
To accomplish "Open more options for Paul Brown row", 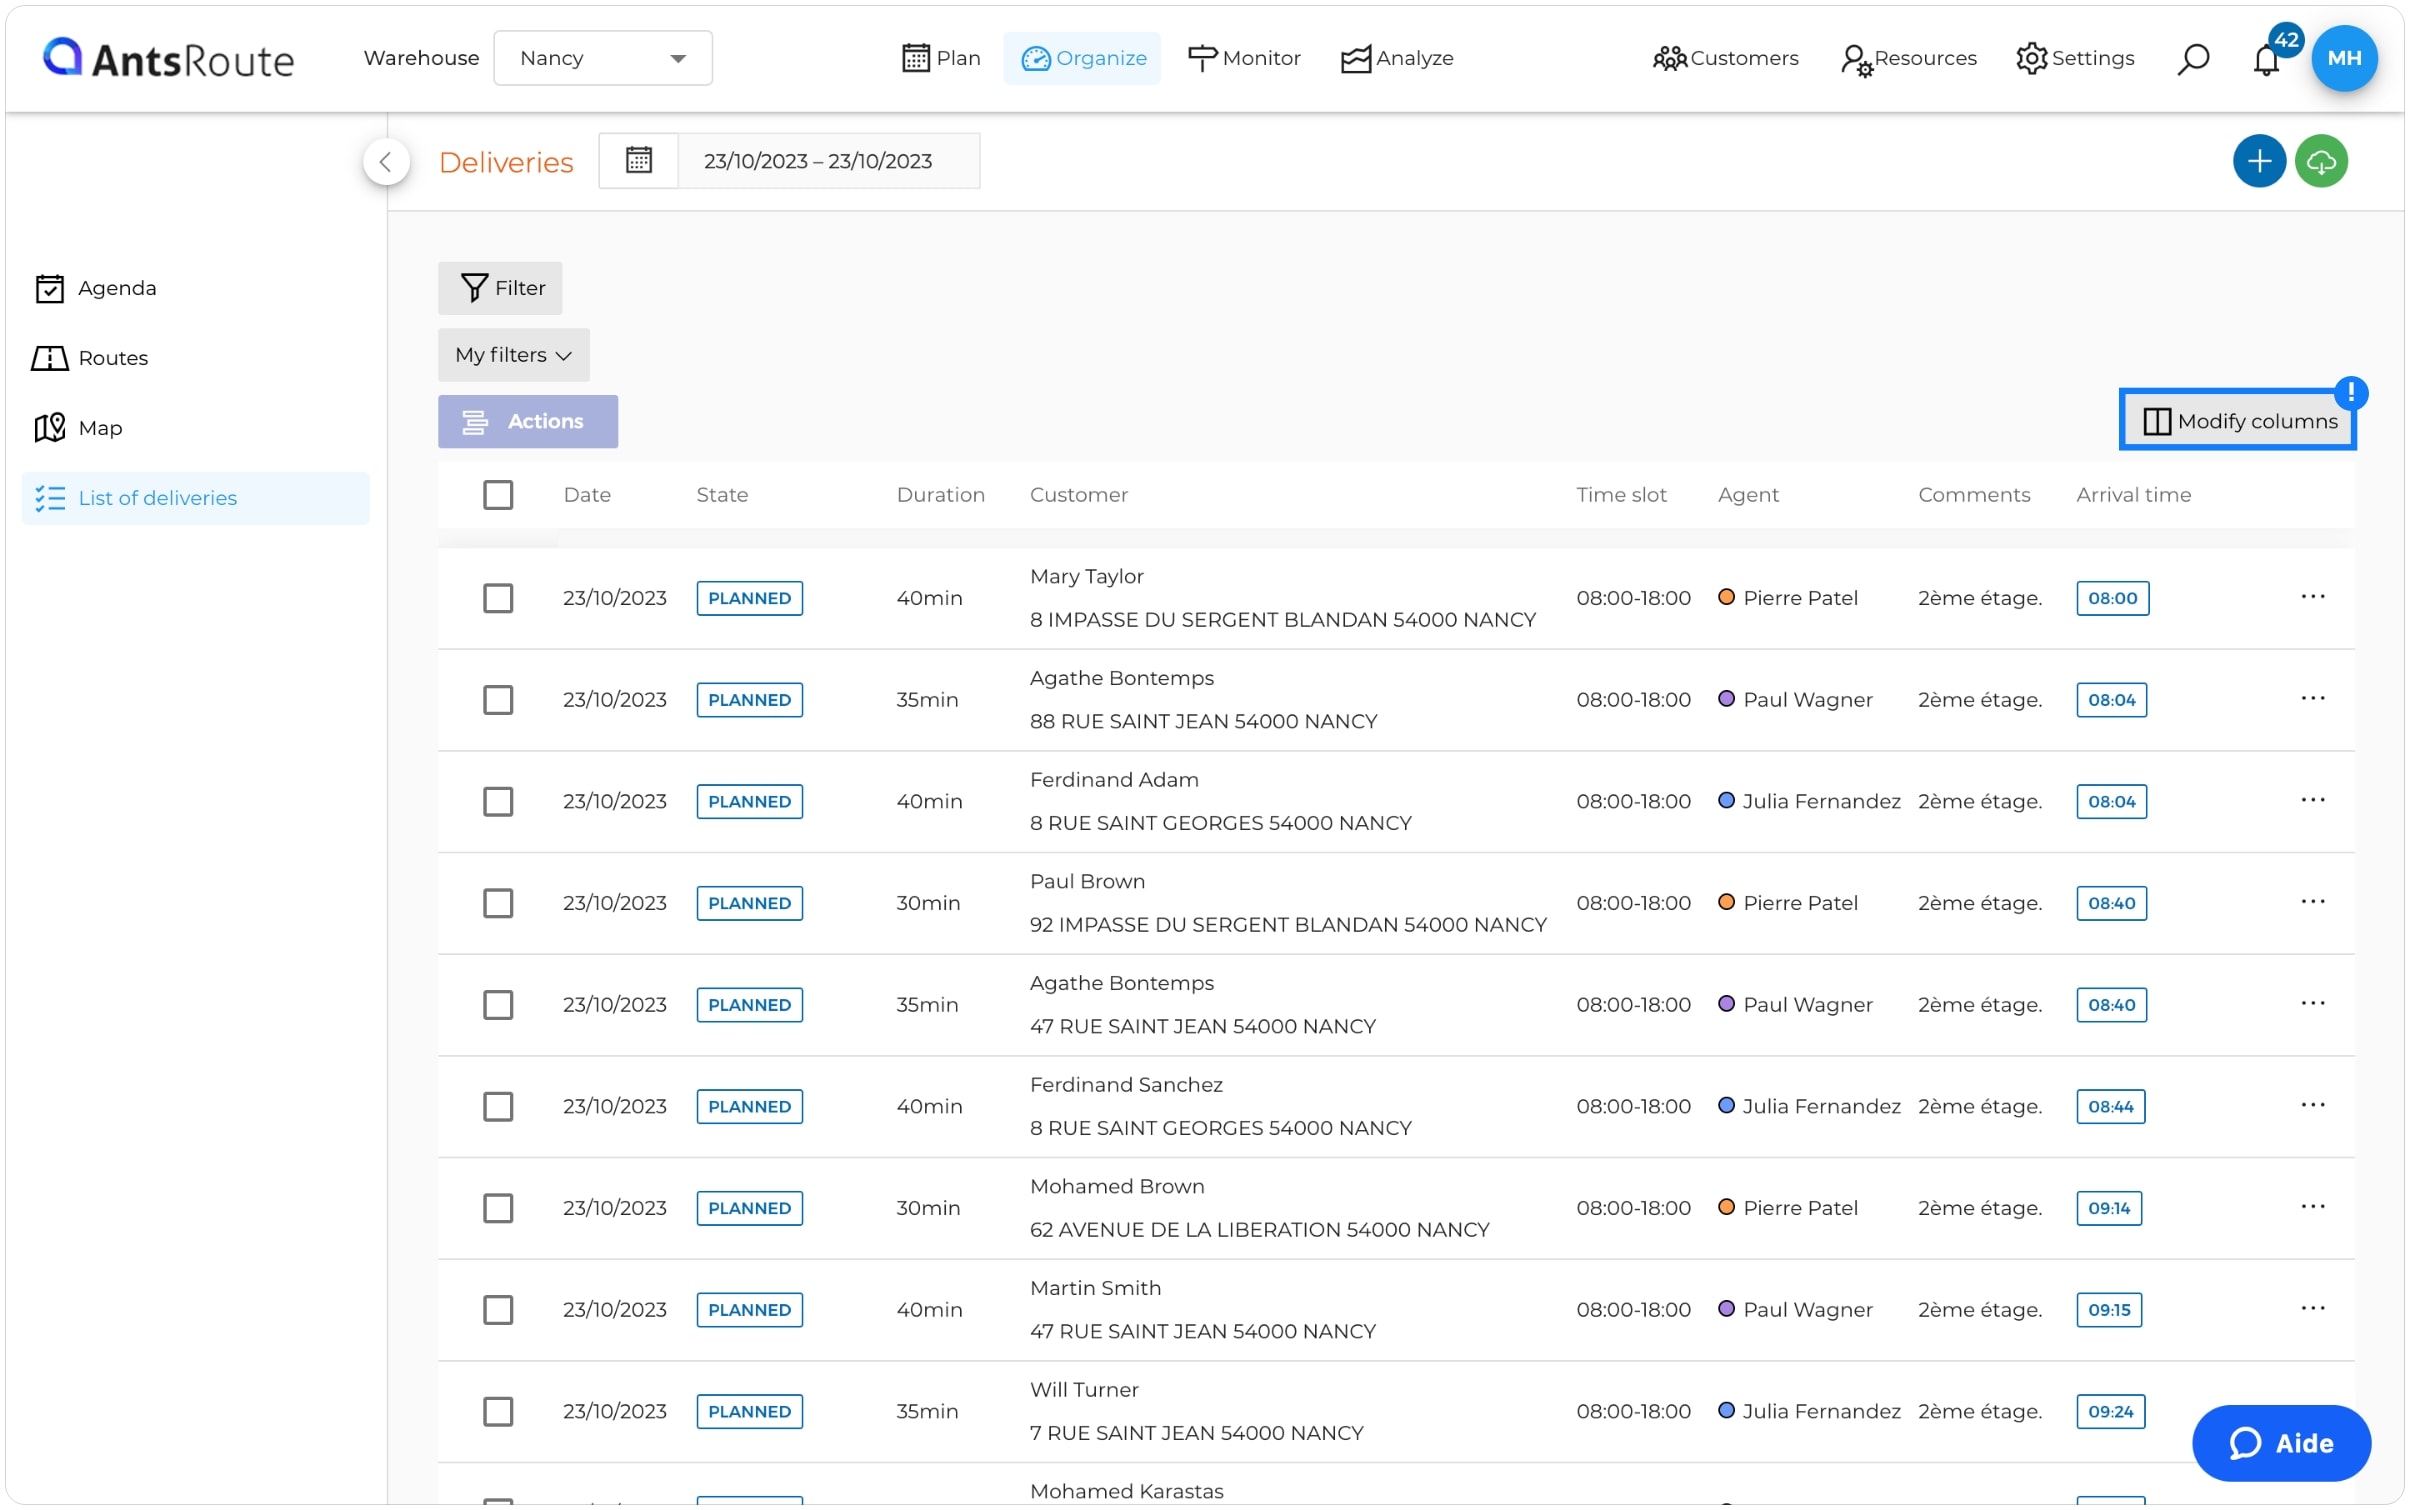I will [2312, 901].
